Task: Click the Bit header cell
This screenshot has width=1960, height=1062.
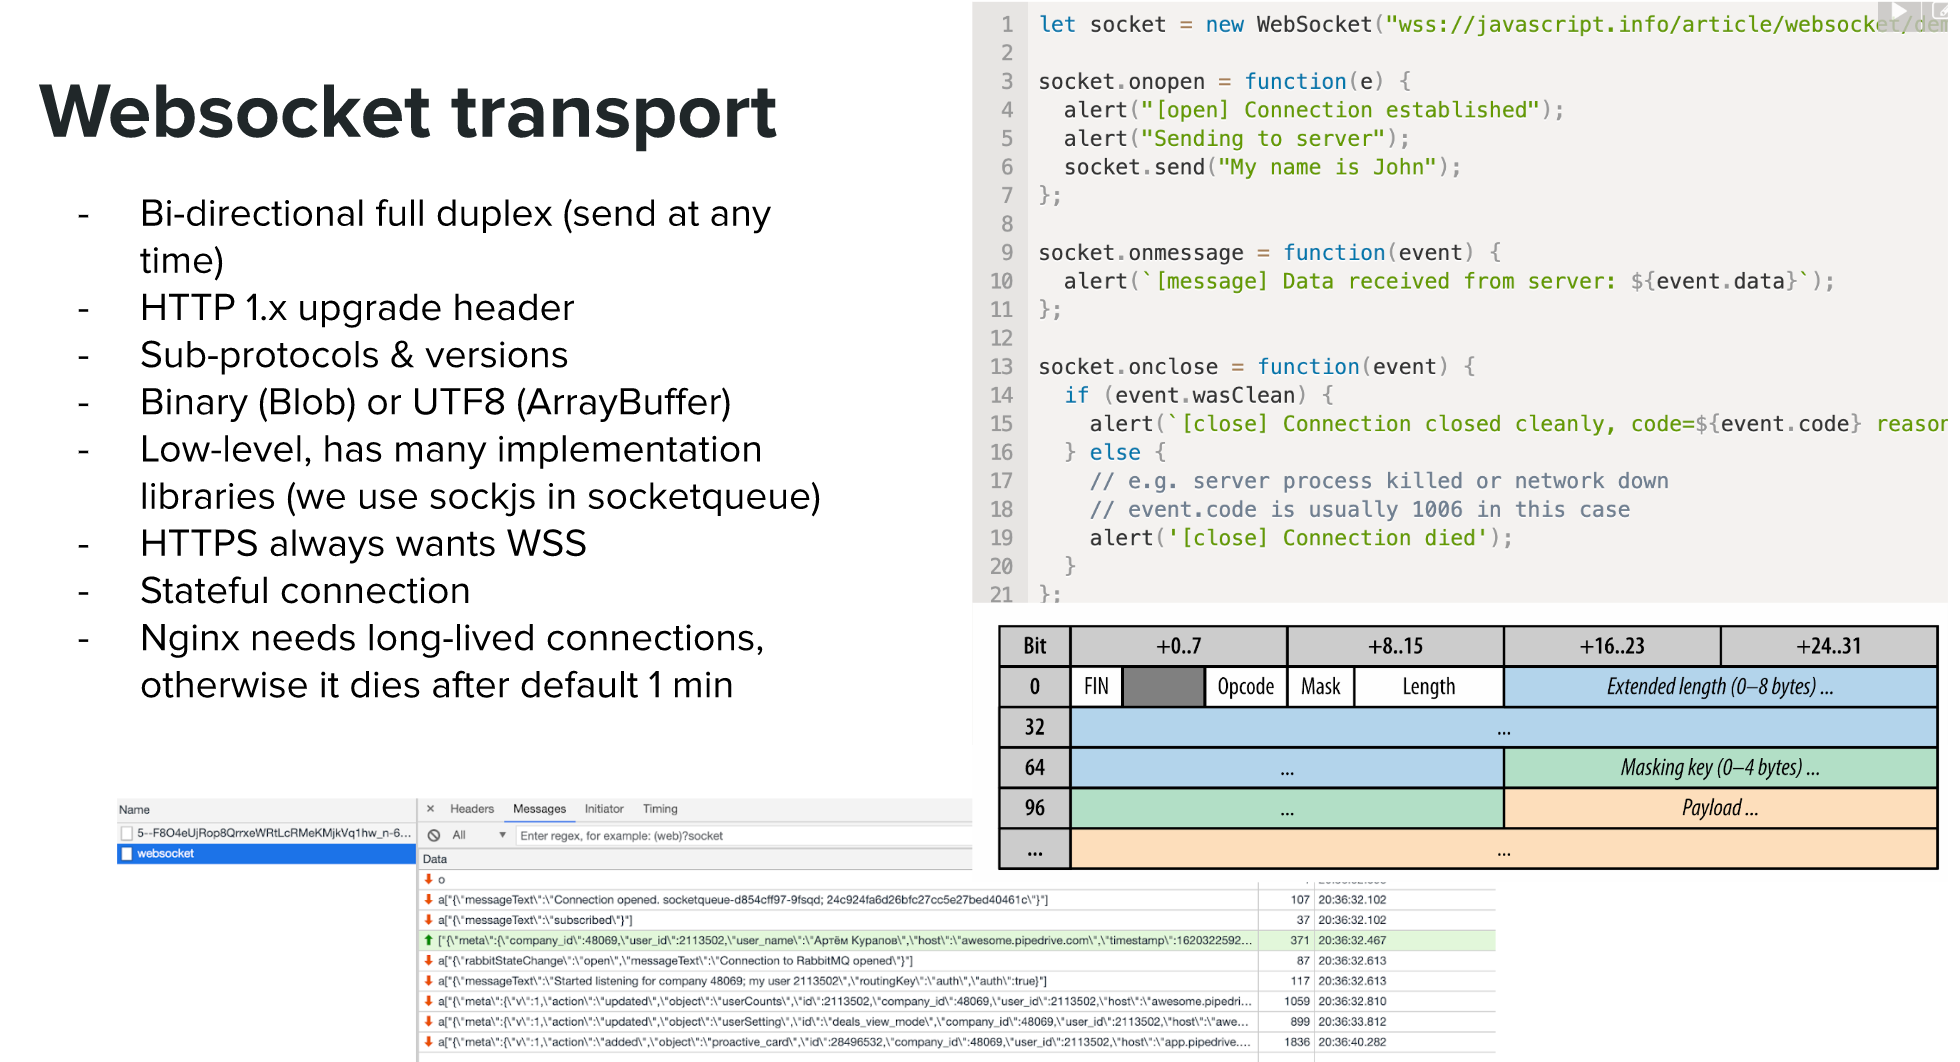Action: 1035,646
